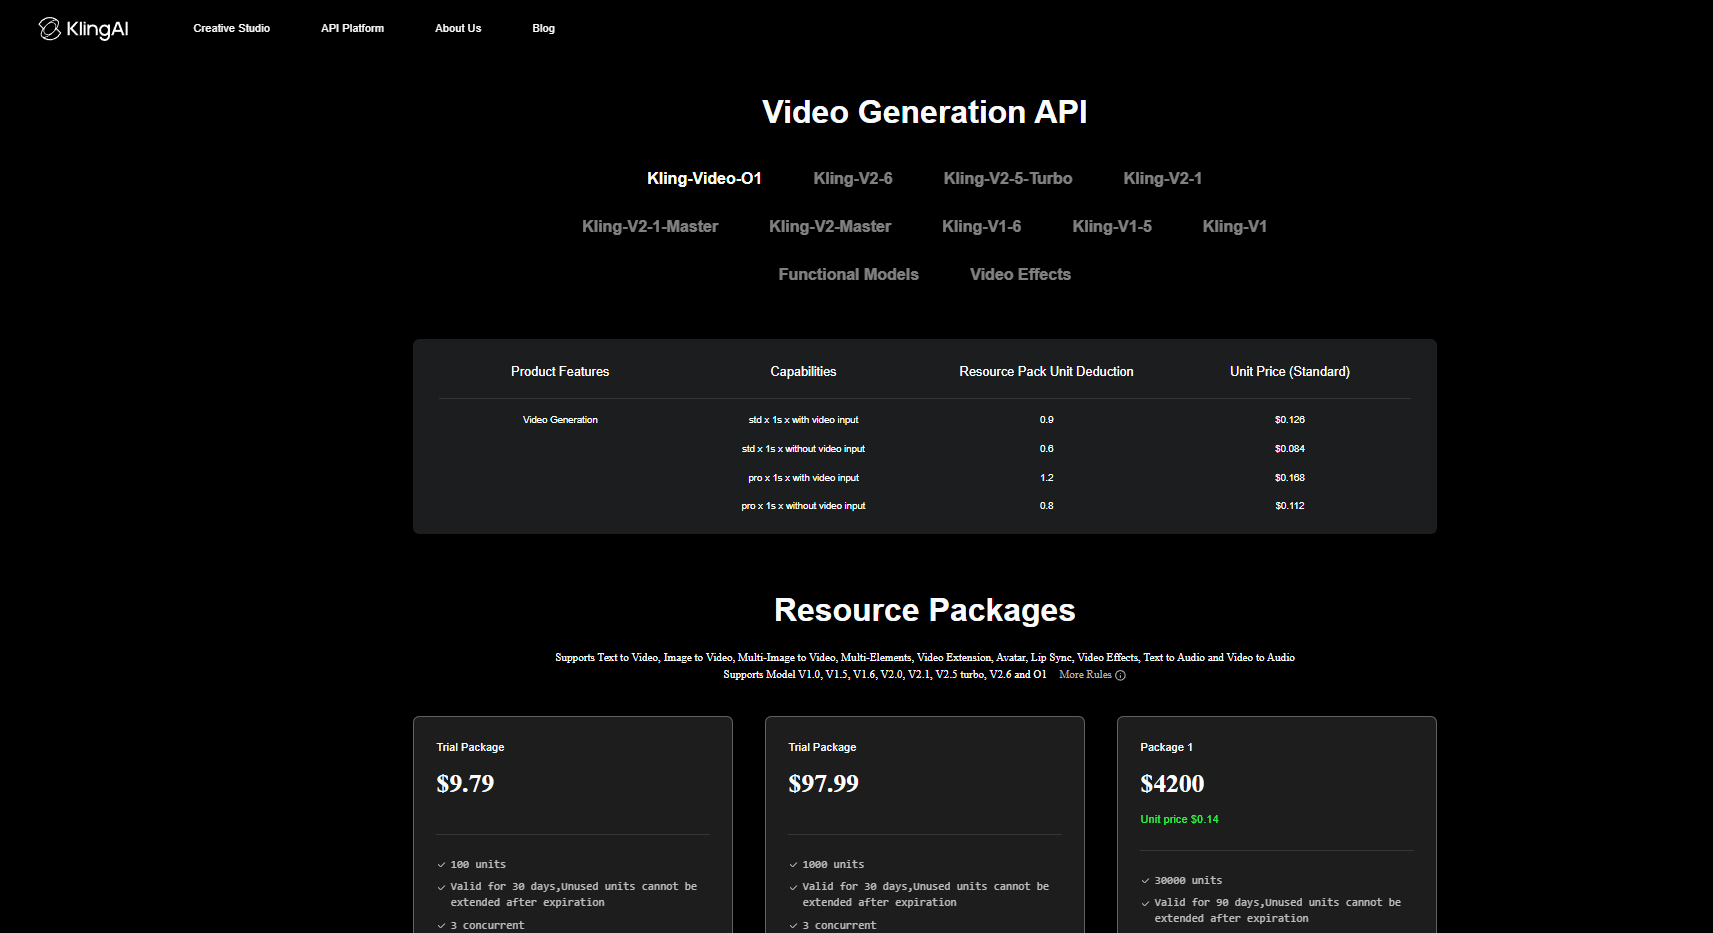The width and height of the screenshot is (1713, 933).
Task: Click the Video Generation API heading
Action: [x=924, y=112]
